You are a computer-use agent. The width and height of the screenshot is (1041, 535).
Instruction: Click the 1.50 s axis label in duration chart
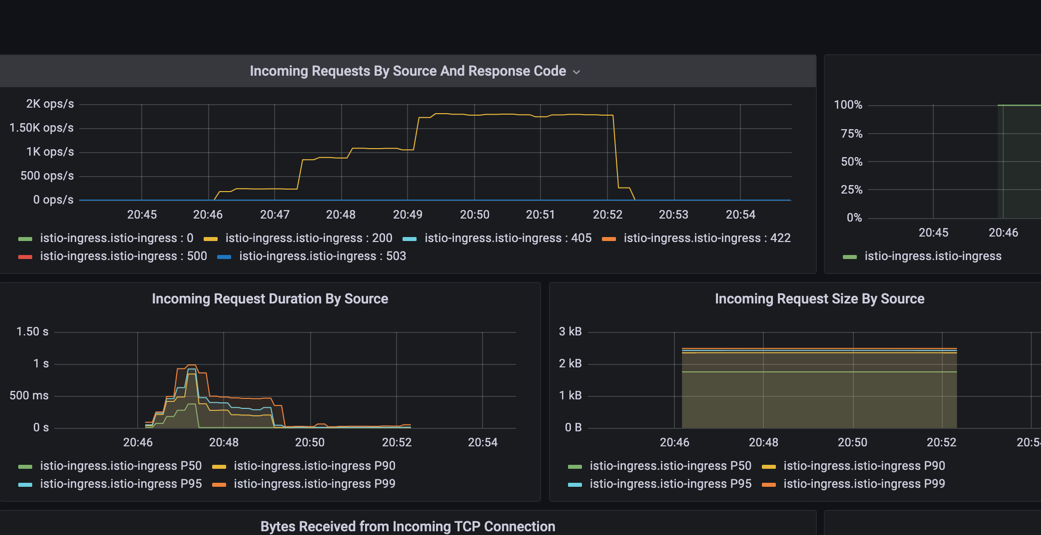point(33,332)
